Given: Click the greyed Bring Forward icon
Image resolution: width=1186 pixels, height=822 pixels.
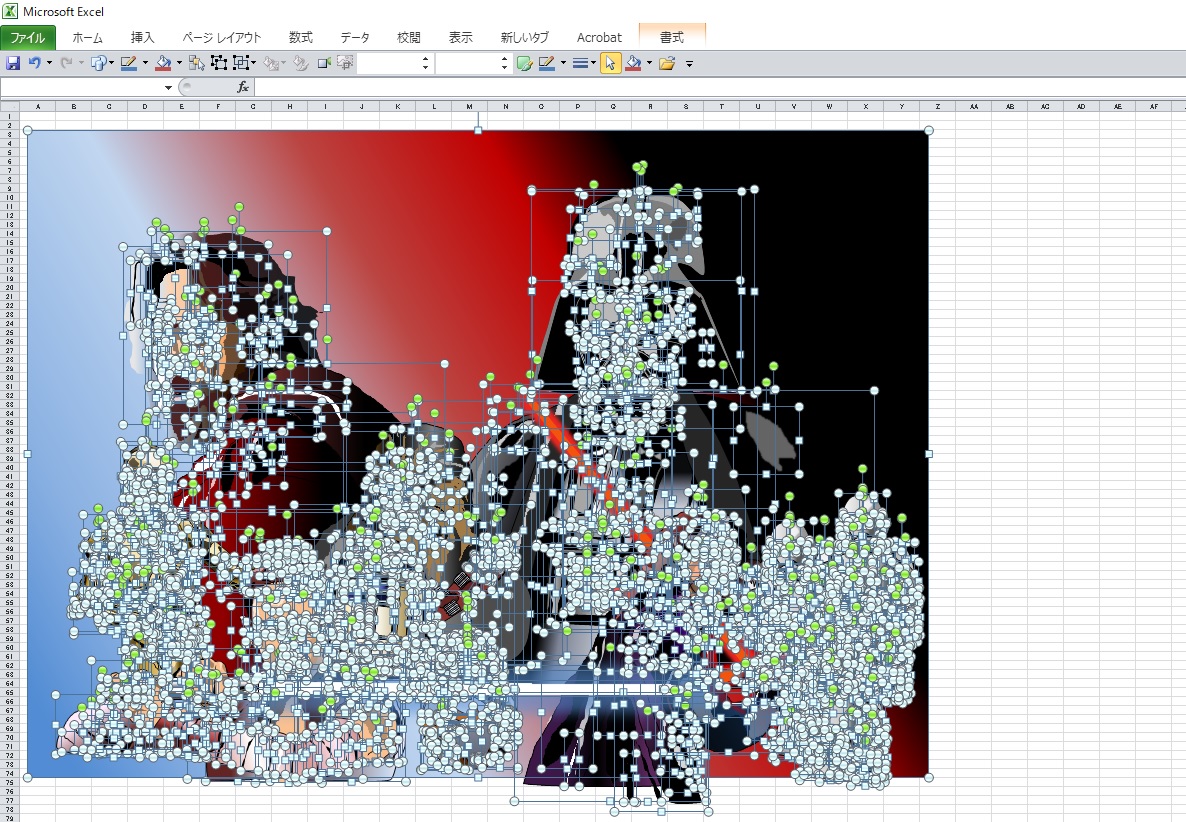Looking at the screenshot, I should pyautogui.click(x=272, y=64).
